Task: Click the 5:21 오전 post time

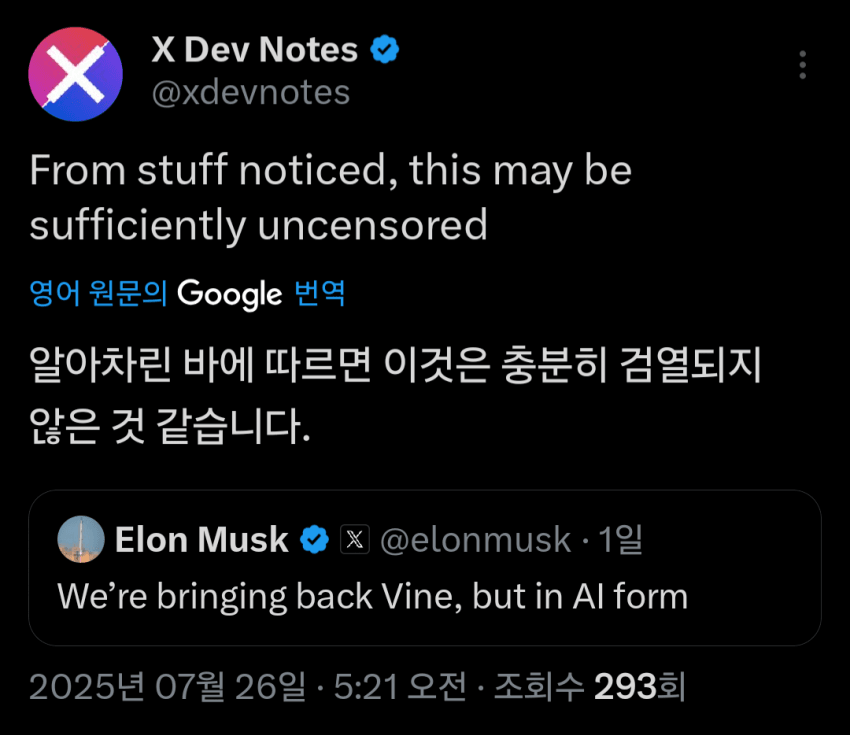Action: click(x=400, y=686)
